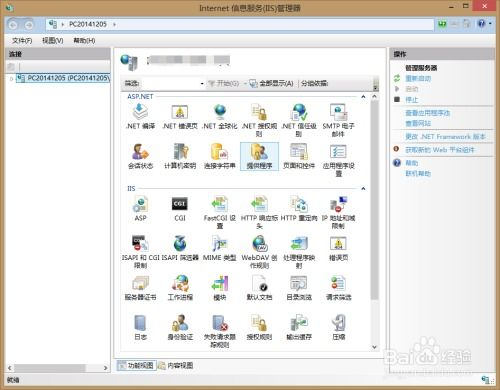Open the IP 地址和域限制 icon
The height and width of the screenshot is (390, 500).
[x=338, y=212]
